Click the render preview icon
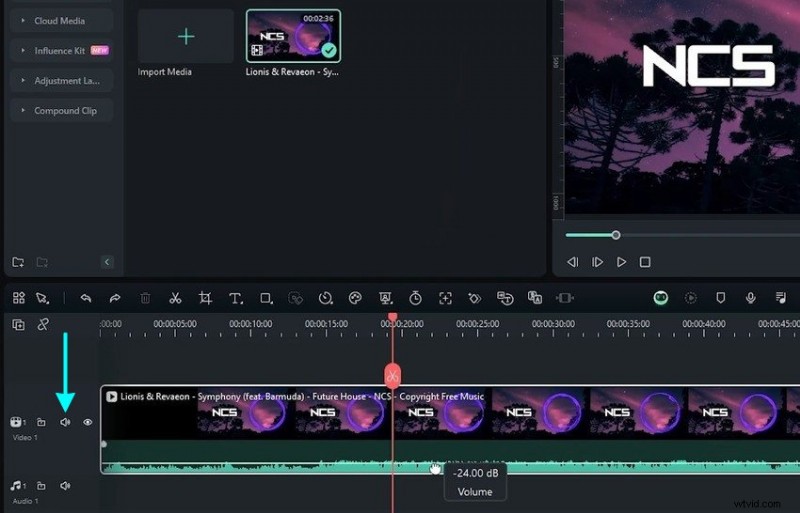Image resolution: width=800 pixels, height=513 pixels. pyautogui.click(x=691, y=298)
